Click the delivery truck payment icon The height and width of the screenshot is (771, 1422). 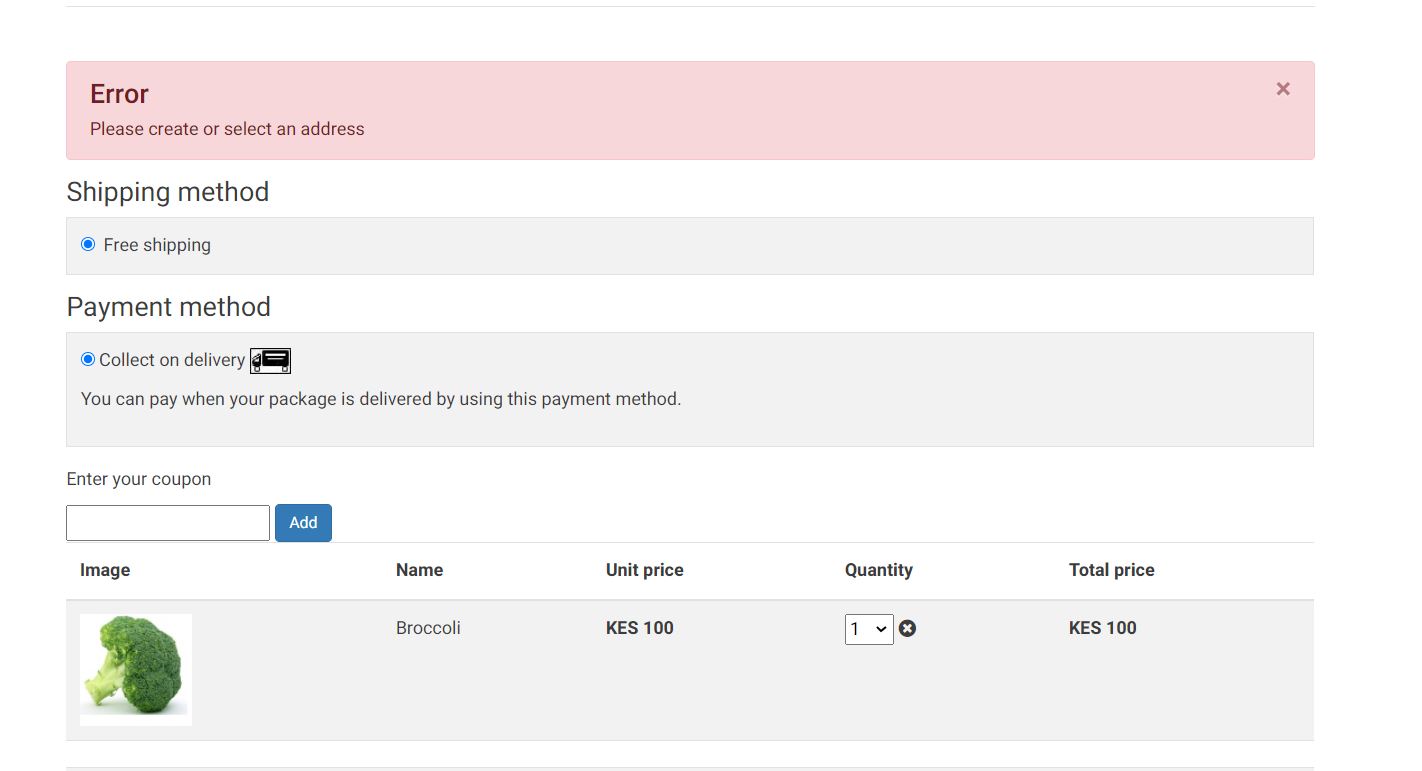coord(270,360)
